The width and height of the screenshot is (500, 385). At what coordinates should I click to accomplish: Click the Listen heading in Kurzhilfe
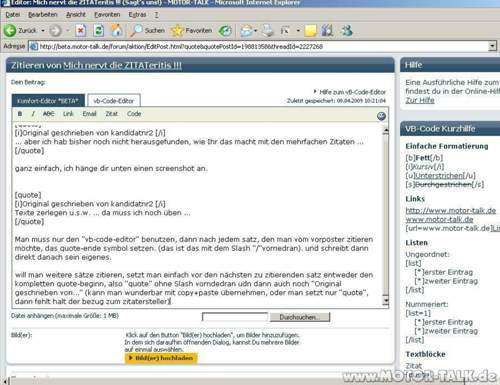pos(416,243)
